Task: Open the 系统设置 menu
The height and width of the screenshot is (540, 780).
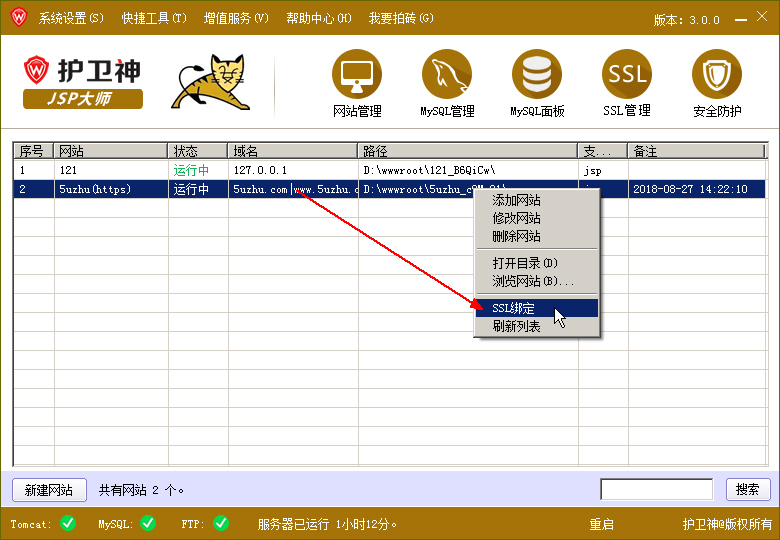Action: click(x=70, y=18)
